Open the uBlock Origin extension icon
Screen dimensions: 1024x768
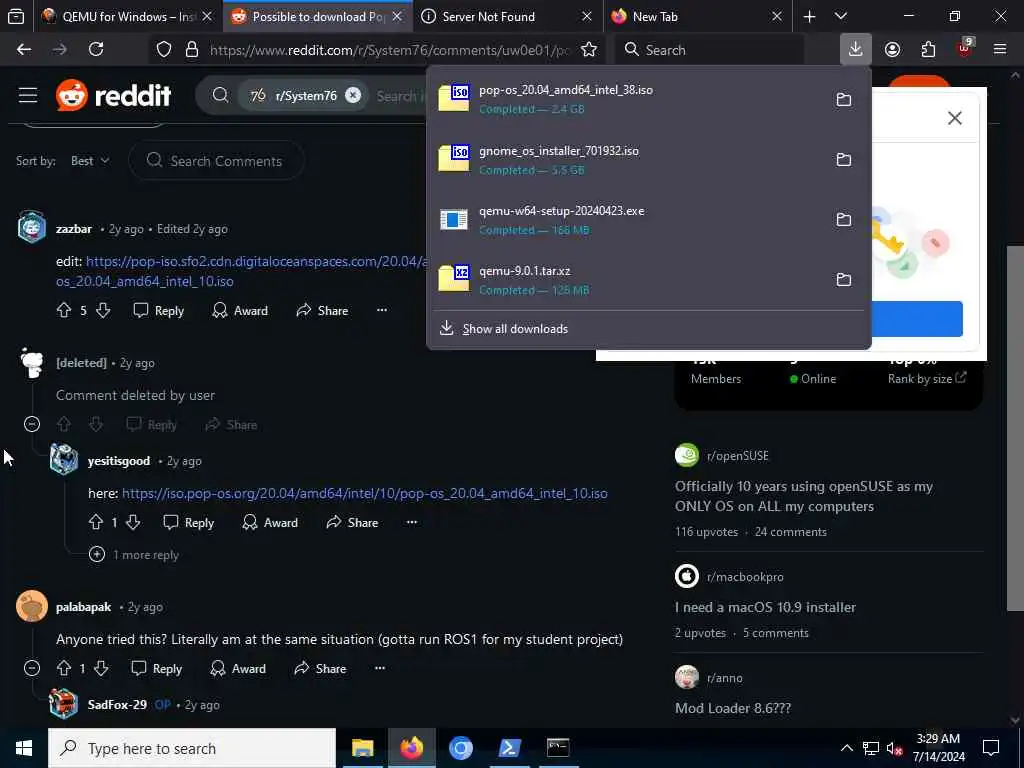point(965,49)
